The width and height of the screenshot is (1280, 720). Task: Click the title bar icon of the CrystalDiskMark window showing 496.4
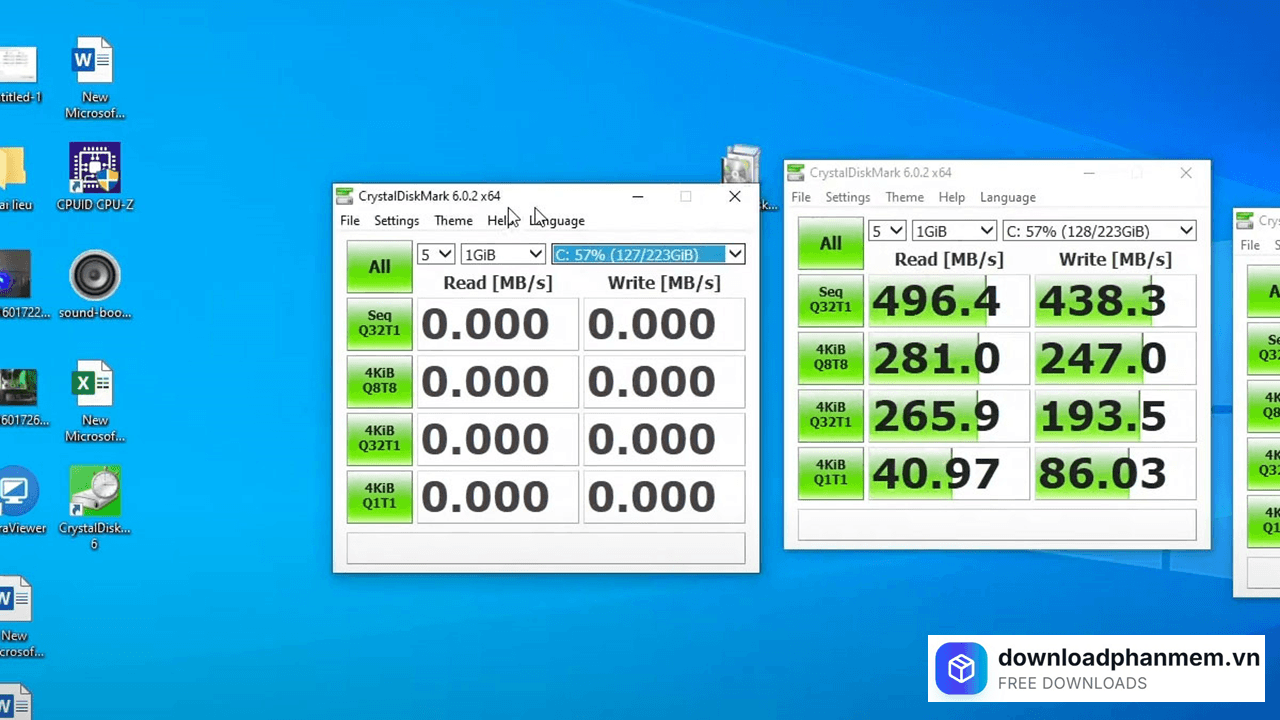click(796, 173)
